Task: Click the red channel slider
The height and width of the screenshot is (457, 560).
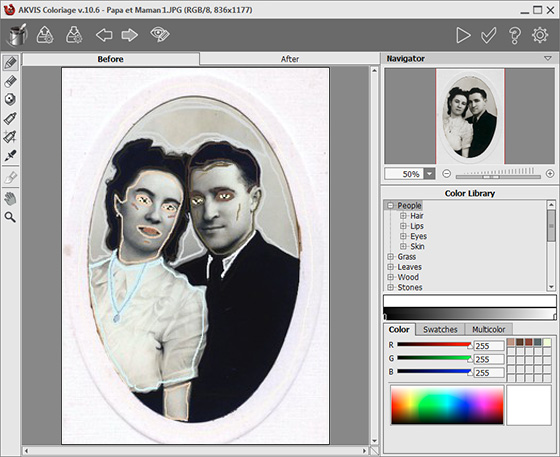Action: coord(434,345)
